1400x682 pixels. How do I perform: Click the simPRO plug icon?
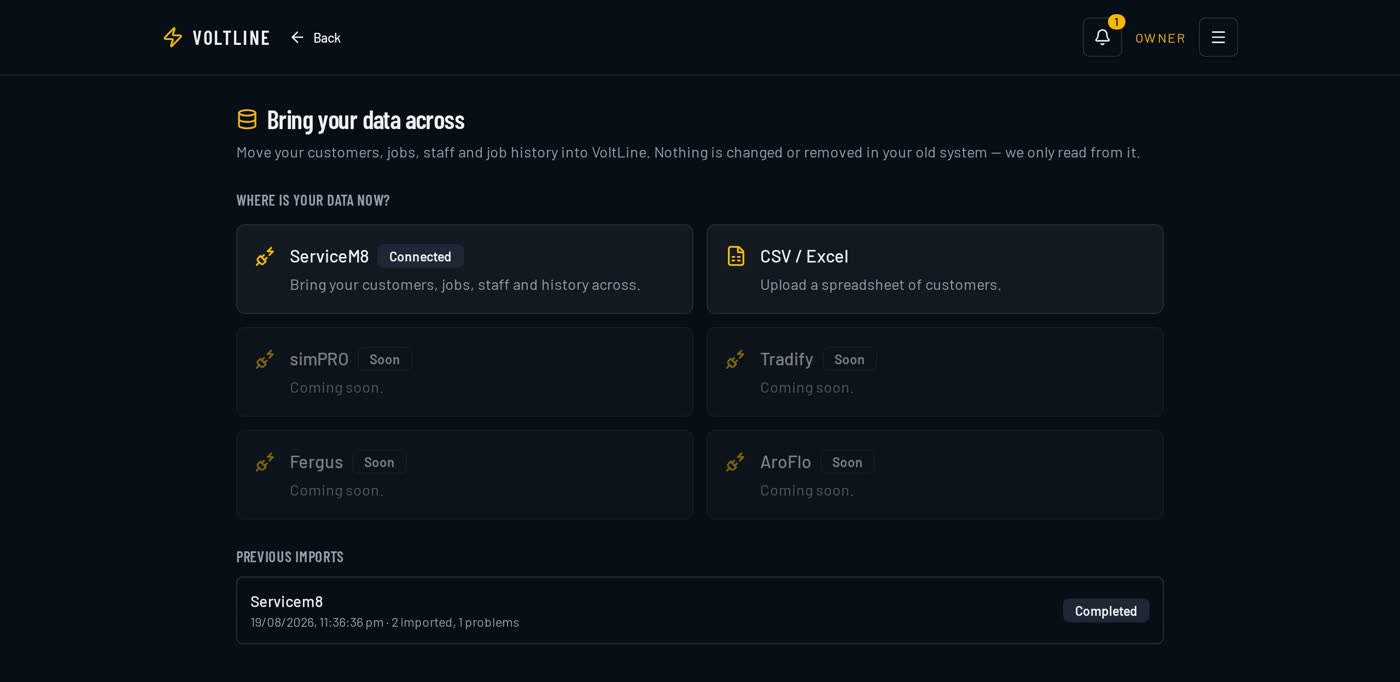click(265, 360)
